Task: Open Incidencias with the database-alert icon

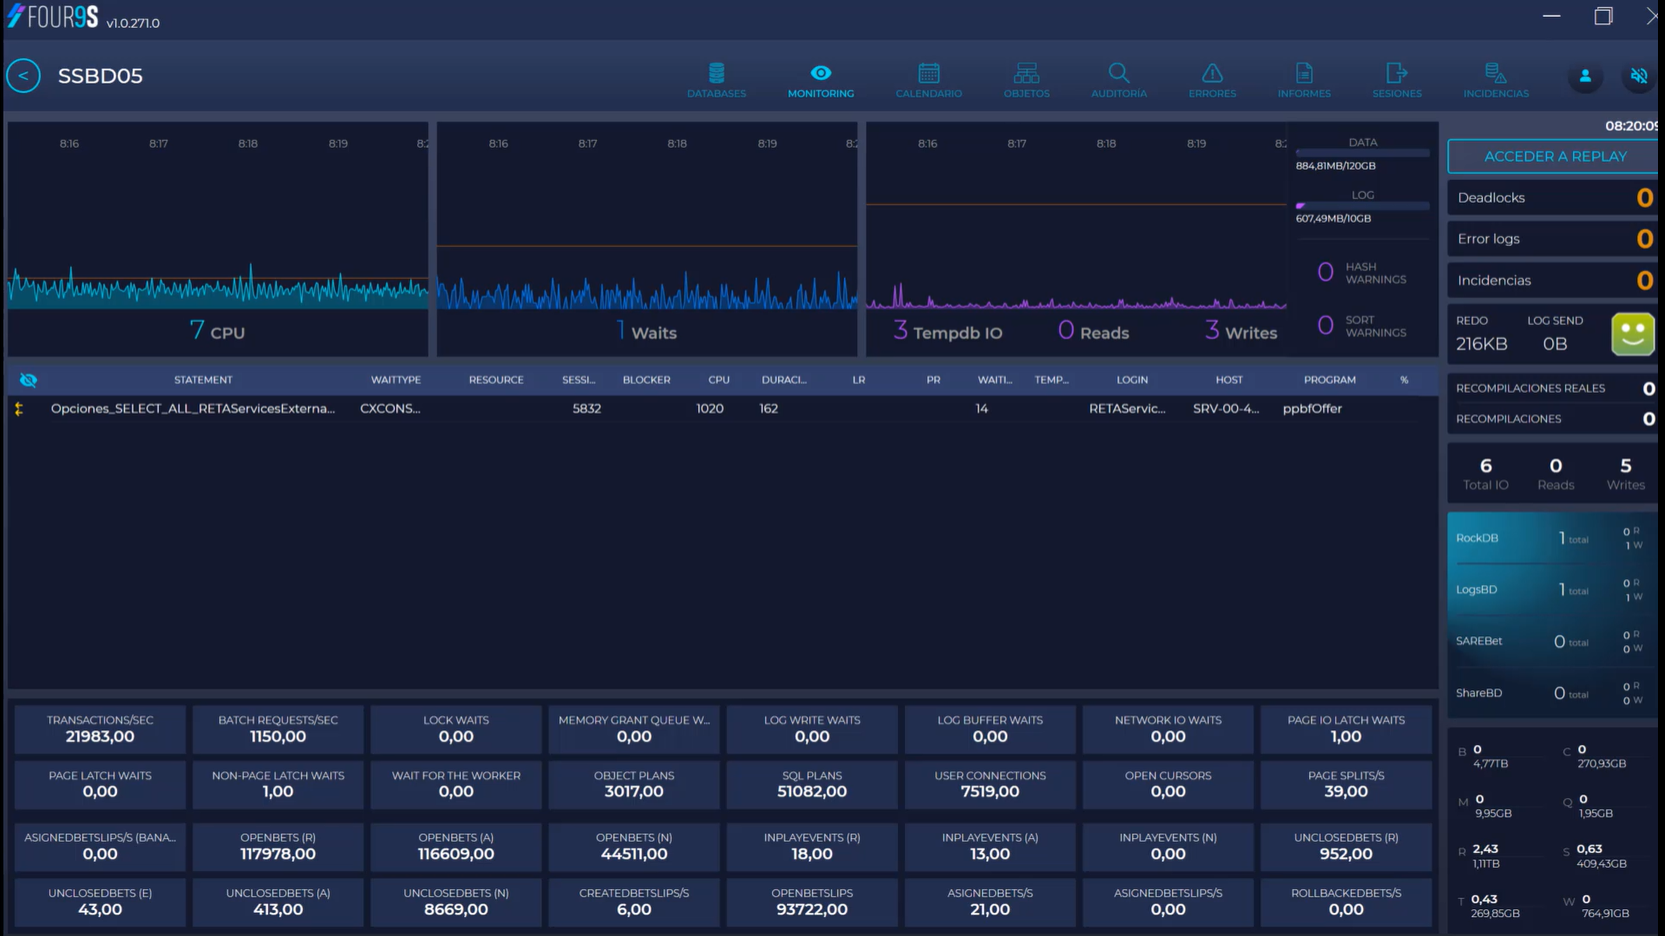Action: click(1494, 75)
